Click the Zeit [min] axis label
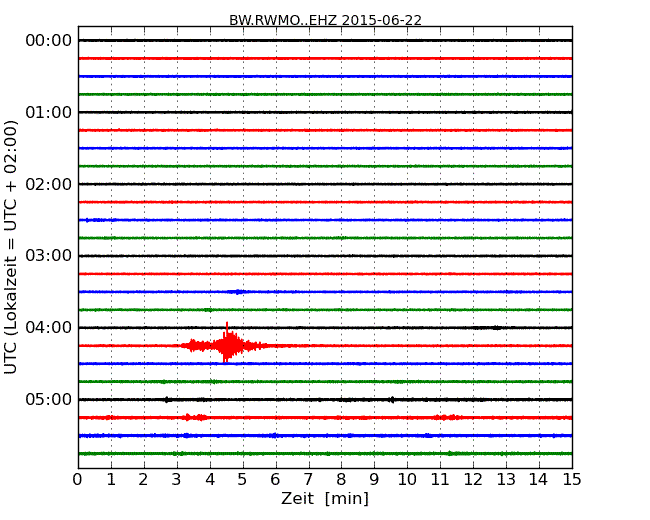 pyautogui.click(x=325, y=498)
